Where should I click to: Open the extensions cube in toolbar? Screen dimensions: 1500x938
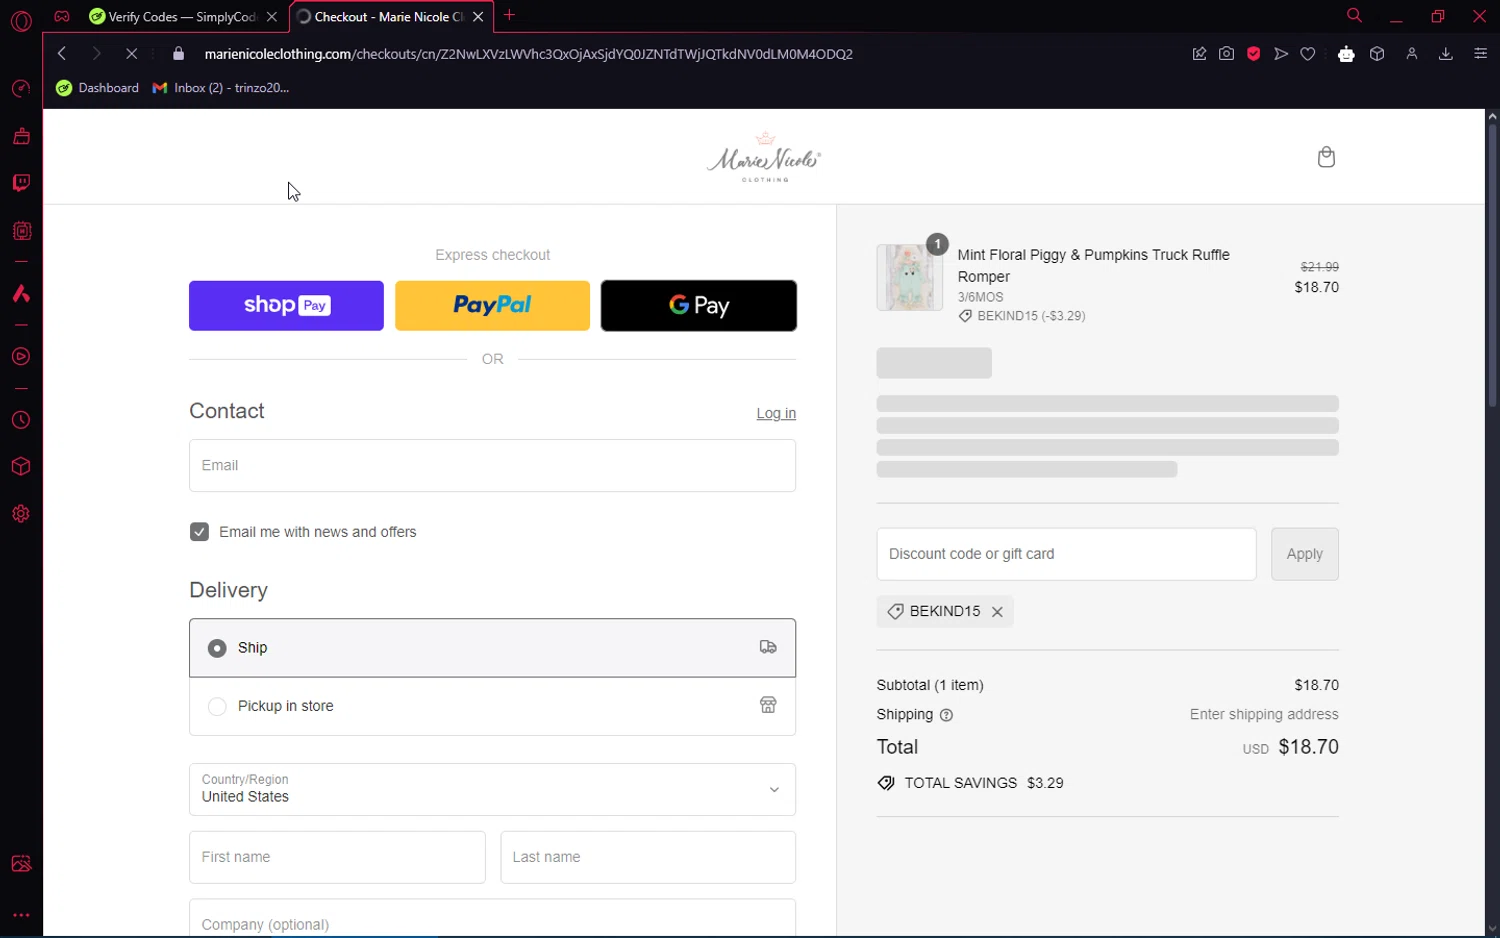pos(1377,54)
